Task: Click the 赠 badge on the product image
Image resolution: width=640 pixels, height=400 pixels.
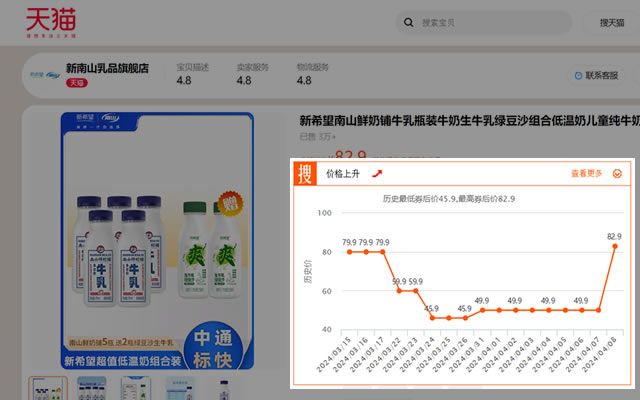Action: tap(231, 203)
